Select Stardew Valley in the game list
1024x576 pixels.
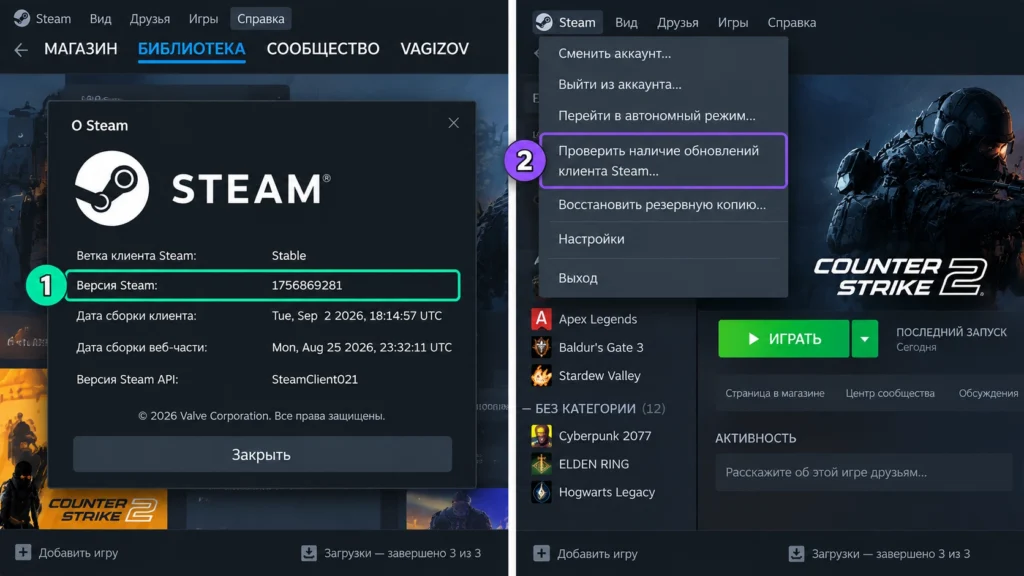pos(600,376)
